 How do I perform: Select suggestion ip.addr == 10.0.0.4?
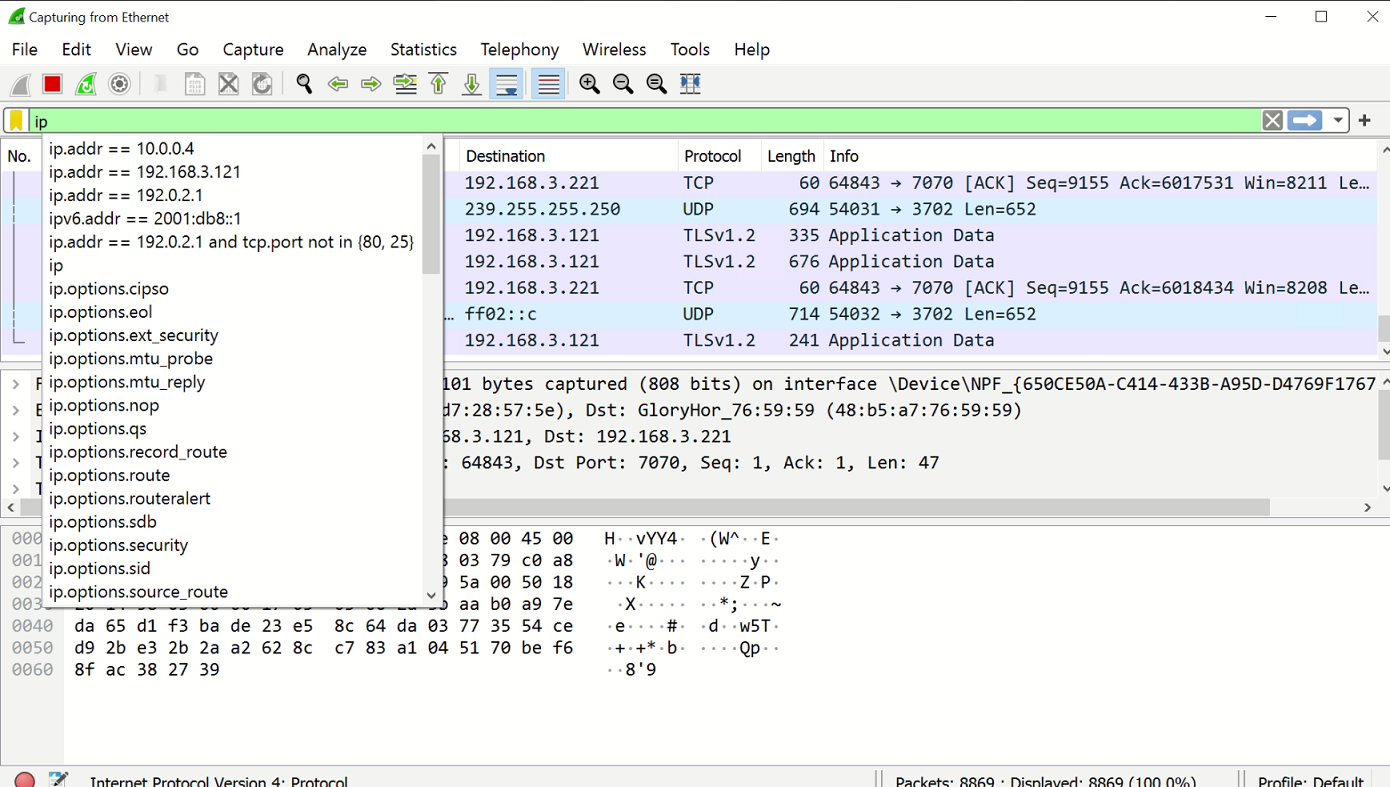(x=232, y=149)
